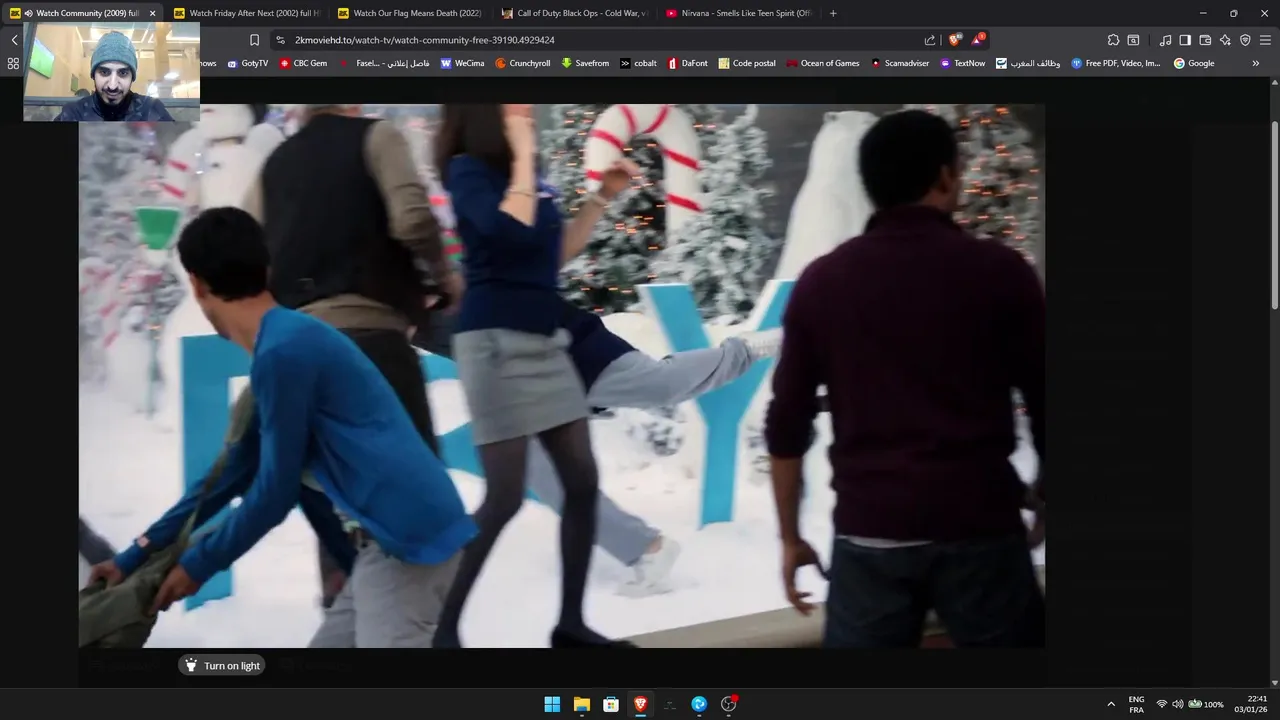Open Microsoft Store from taskbar
The height and width of the screenshot is (720, 1280).
(611, 704)
